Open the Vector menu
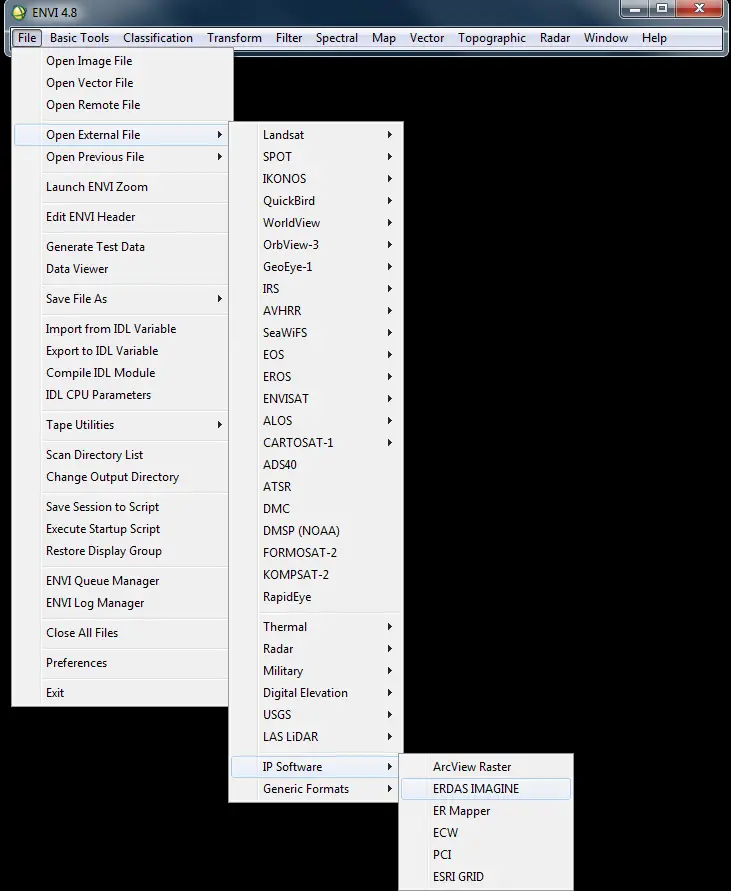This screenshot has height=891, width=731. coord(426,38)
